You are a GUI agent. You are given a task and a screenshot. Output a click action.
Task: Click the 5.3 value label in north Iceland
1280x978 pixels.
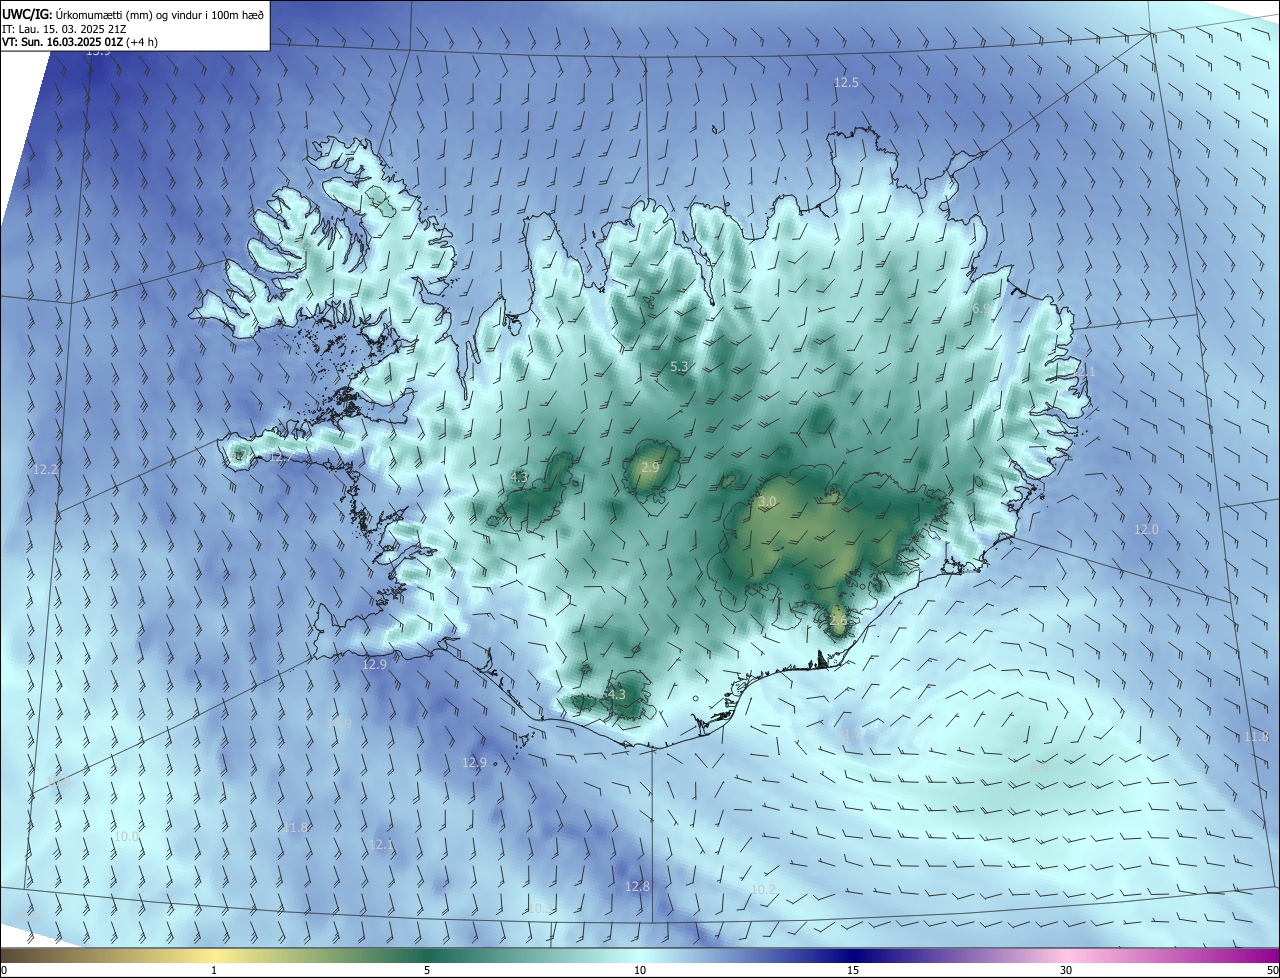[679, 367]
